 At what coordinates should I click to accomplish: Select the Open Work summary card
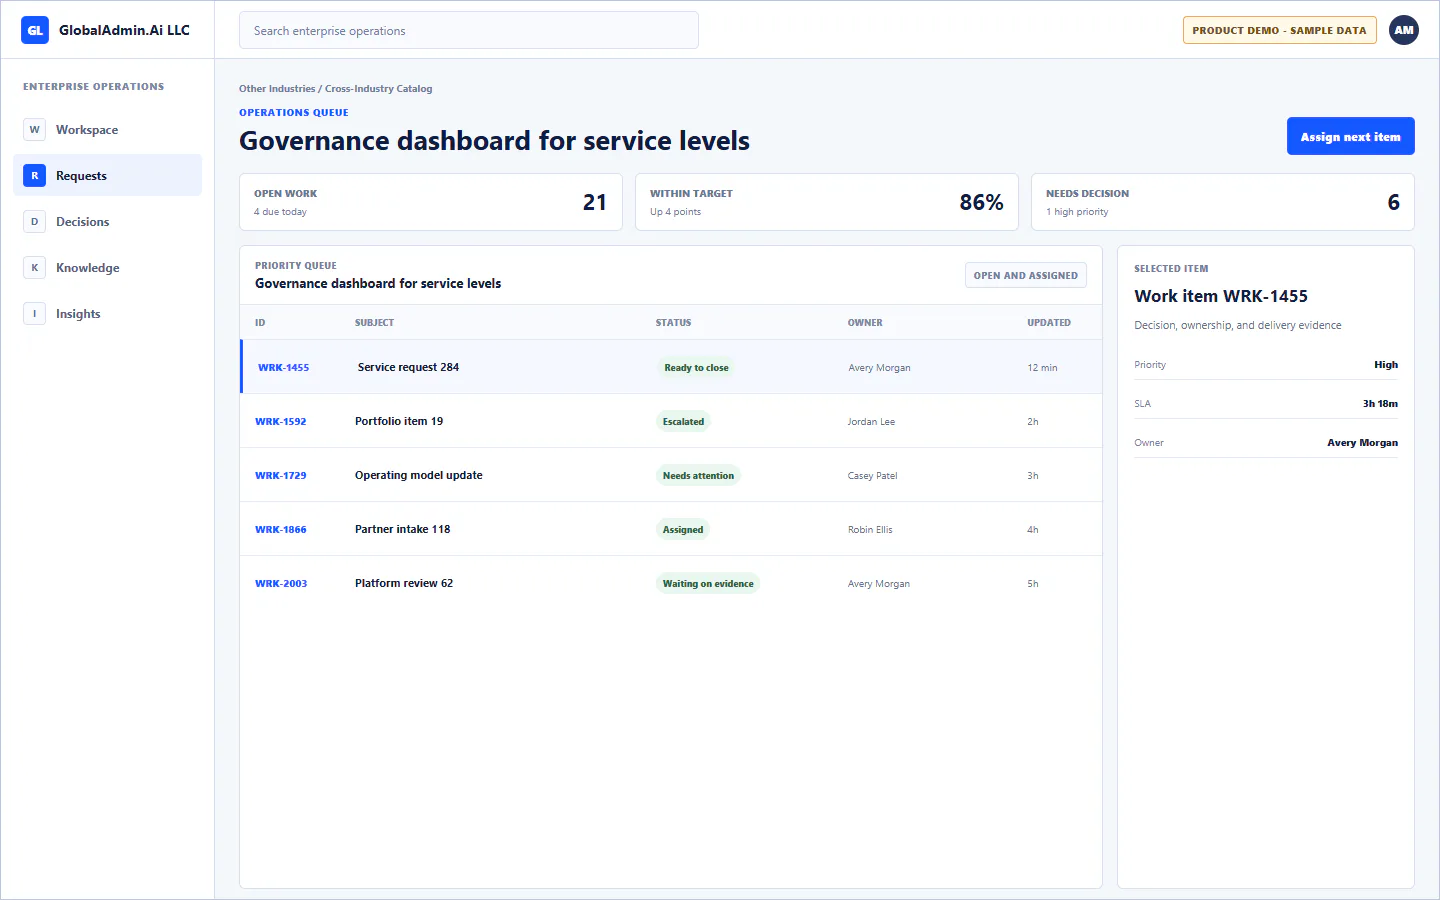click(431, 202)
